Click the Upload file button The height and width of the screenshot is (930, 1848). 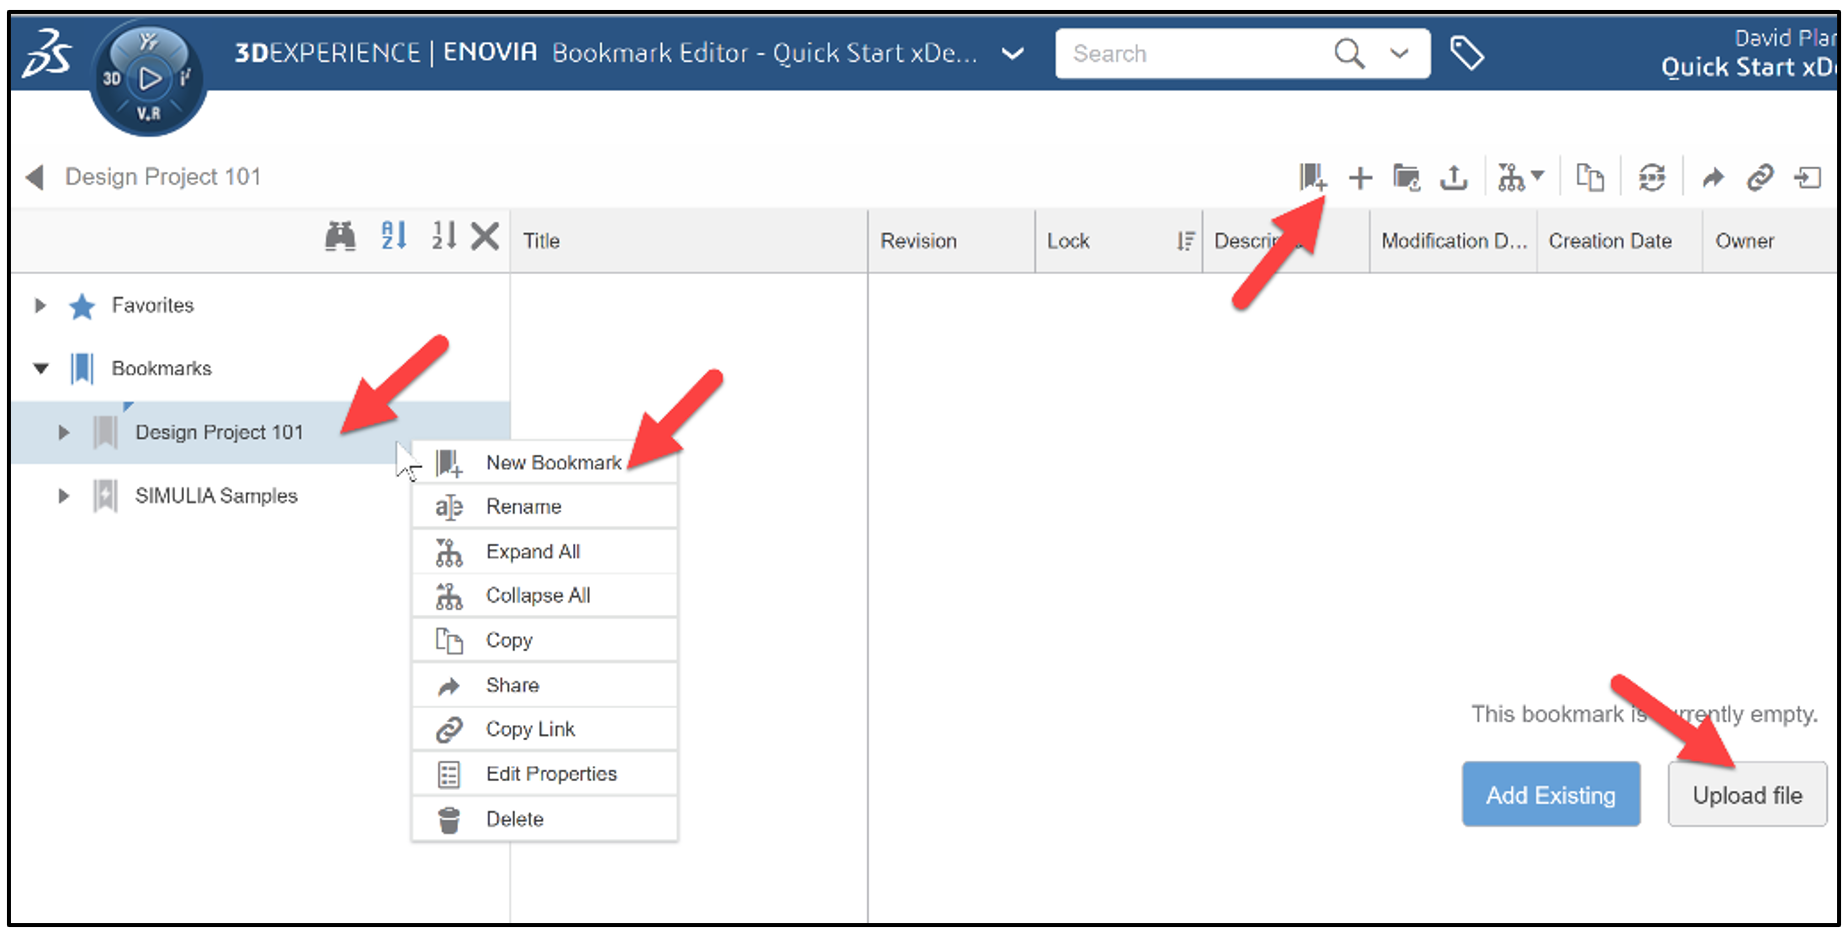pyautogui.click(x=1747, y=795)
